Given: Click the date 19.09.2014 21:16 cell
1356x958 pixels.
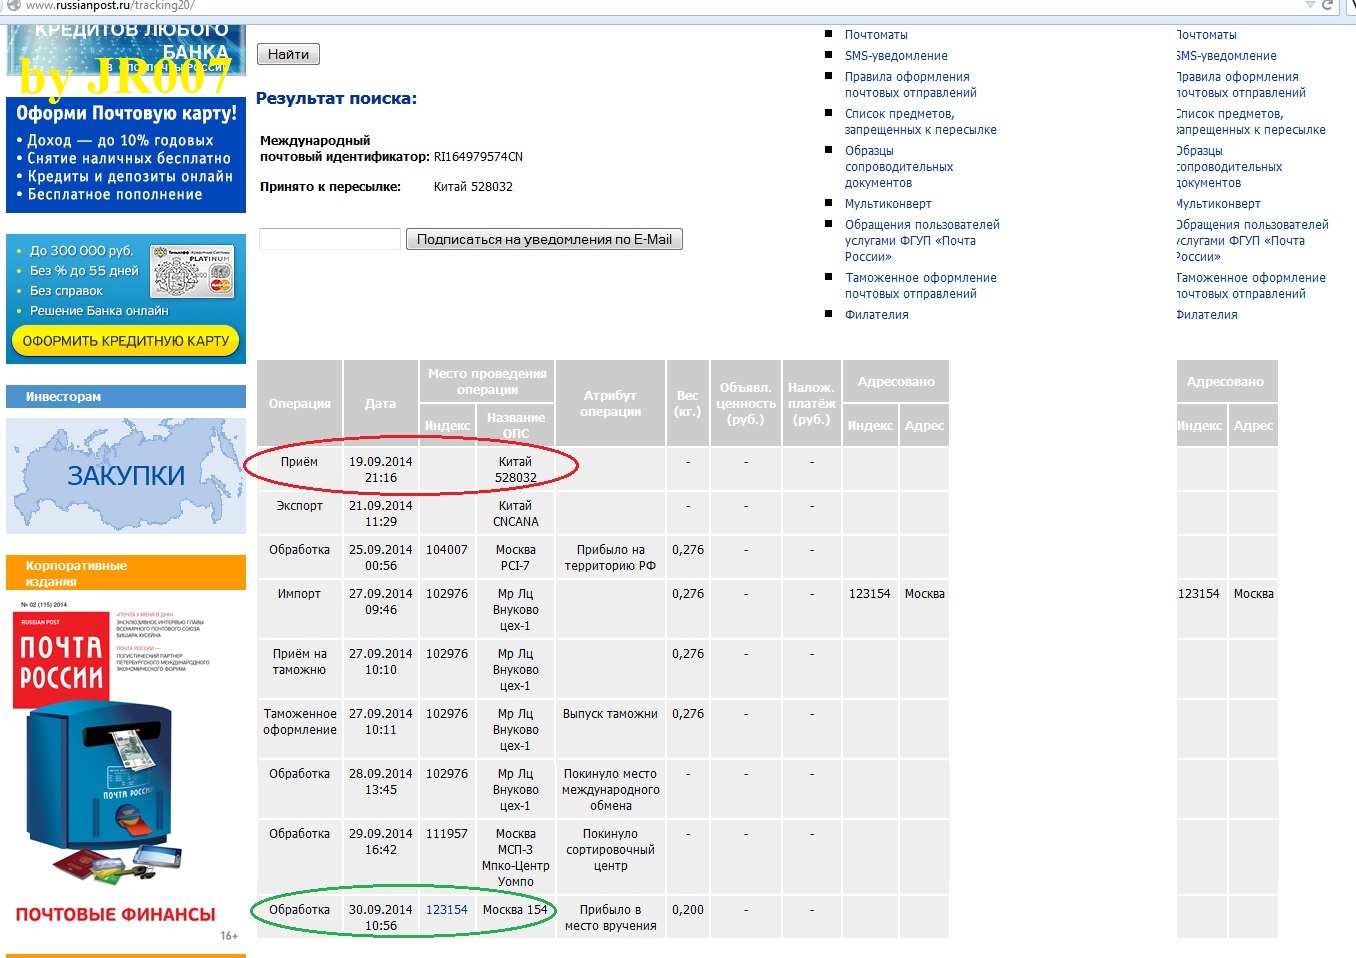Looking at the screenshot, I should [380, 470].
